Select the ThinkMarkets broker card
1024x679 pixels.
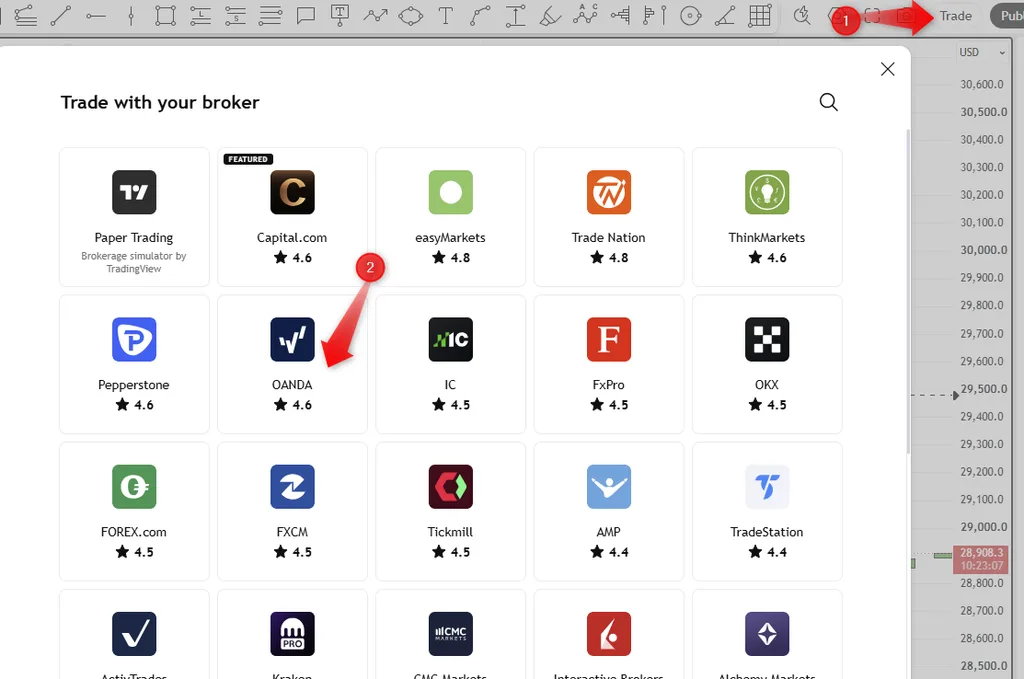(x=767, y=217)
